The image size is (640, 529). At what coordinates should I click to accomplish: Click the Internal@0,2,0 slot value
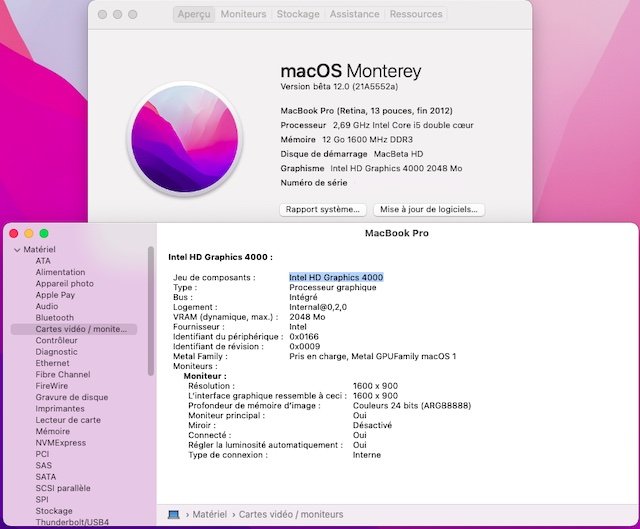coord(318,307)
